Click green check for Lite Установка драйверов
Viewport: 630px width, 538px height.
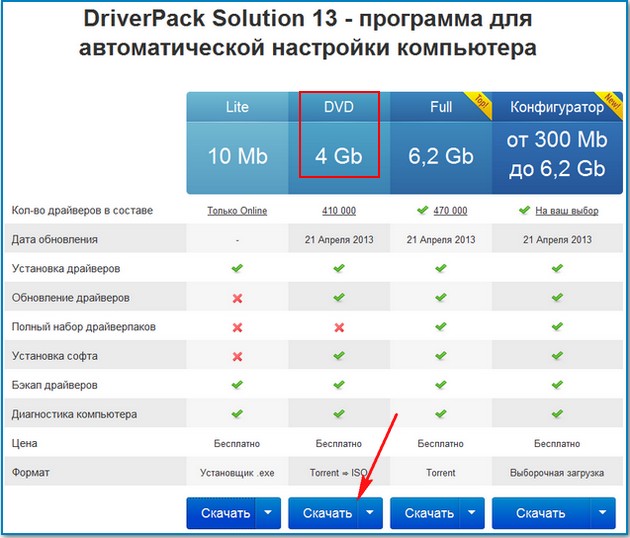tap(237, 269)
